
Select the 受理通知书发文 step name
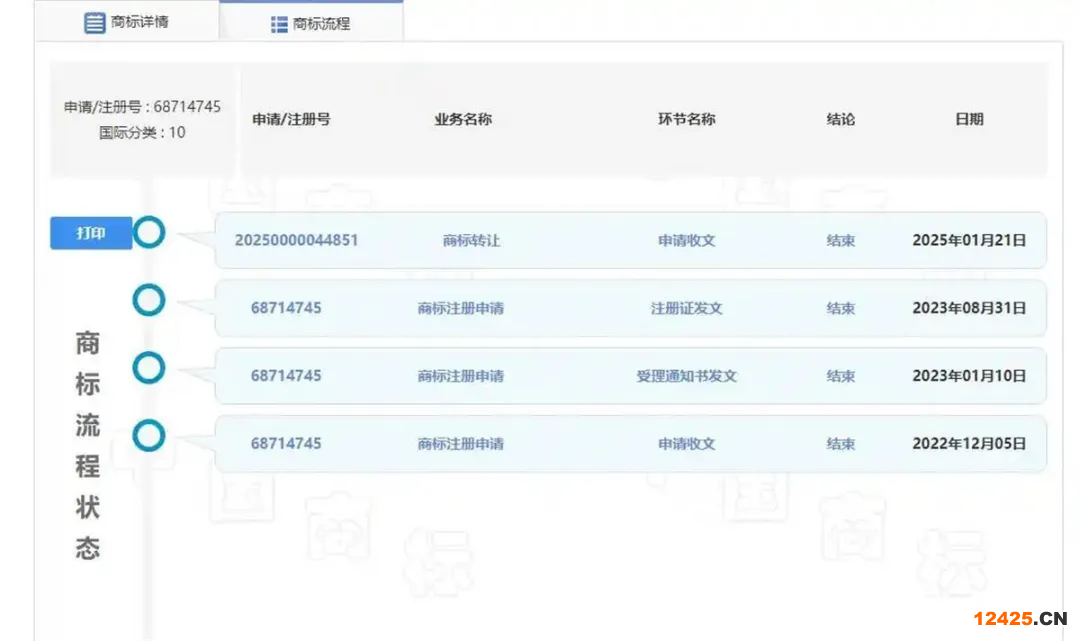[x=686, y=376]
